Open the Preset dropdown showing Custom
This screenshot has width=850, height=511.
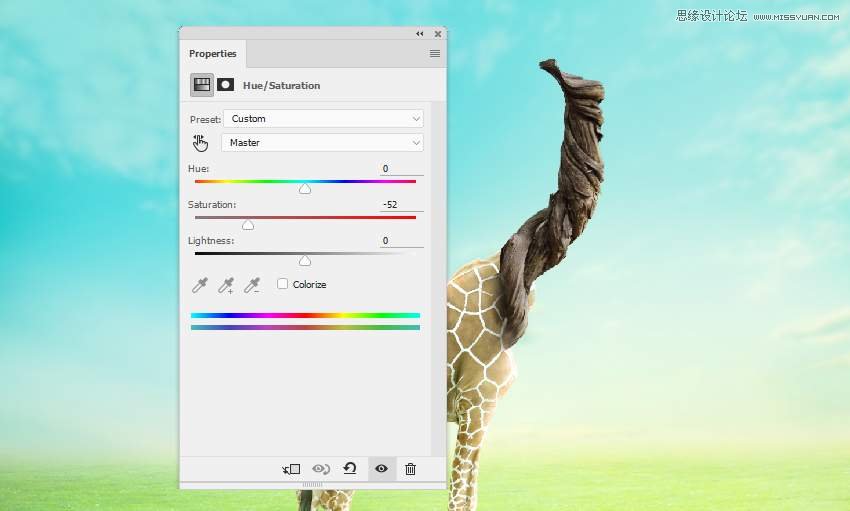pos(323,119)
